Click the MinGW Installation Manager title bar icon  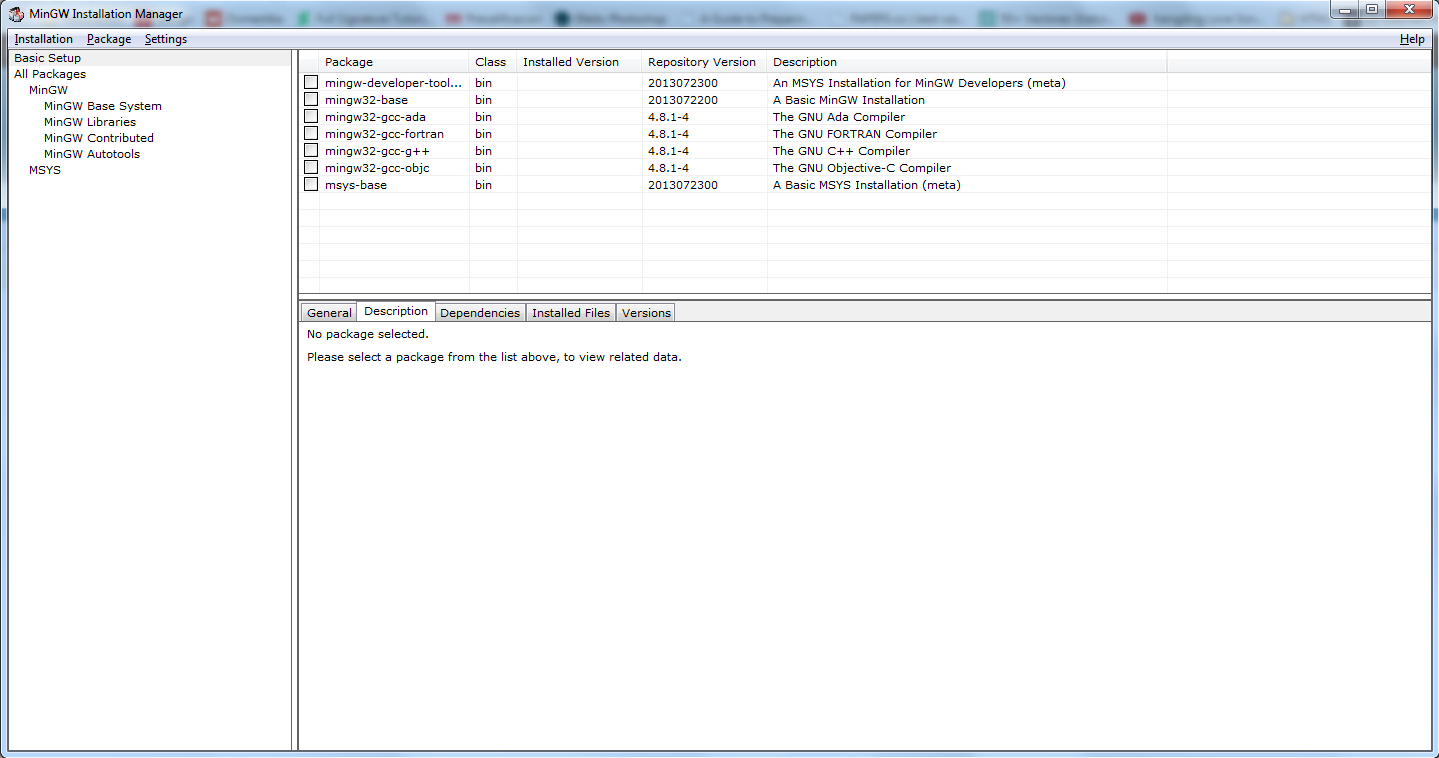(17, 14)
